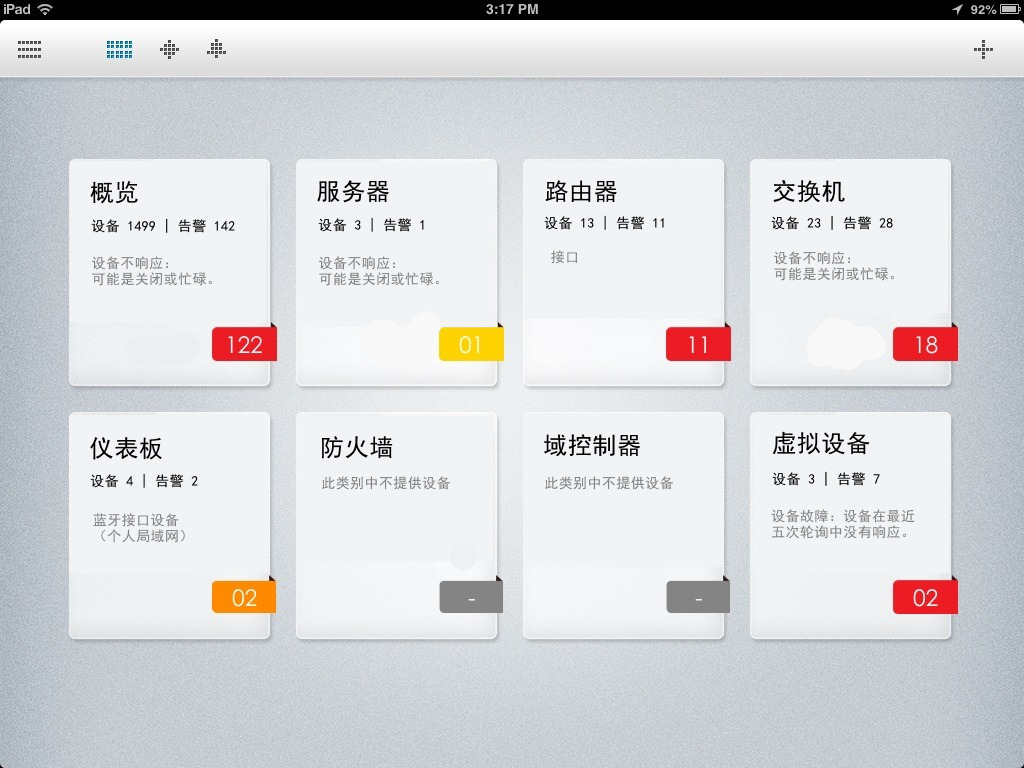Open the 域控制器 card
The image size is (1024, 768).
[x=623, y=525]
